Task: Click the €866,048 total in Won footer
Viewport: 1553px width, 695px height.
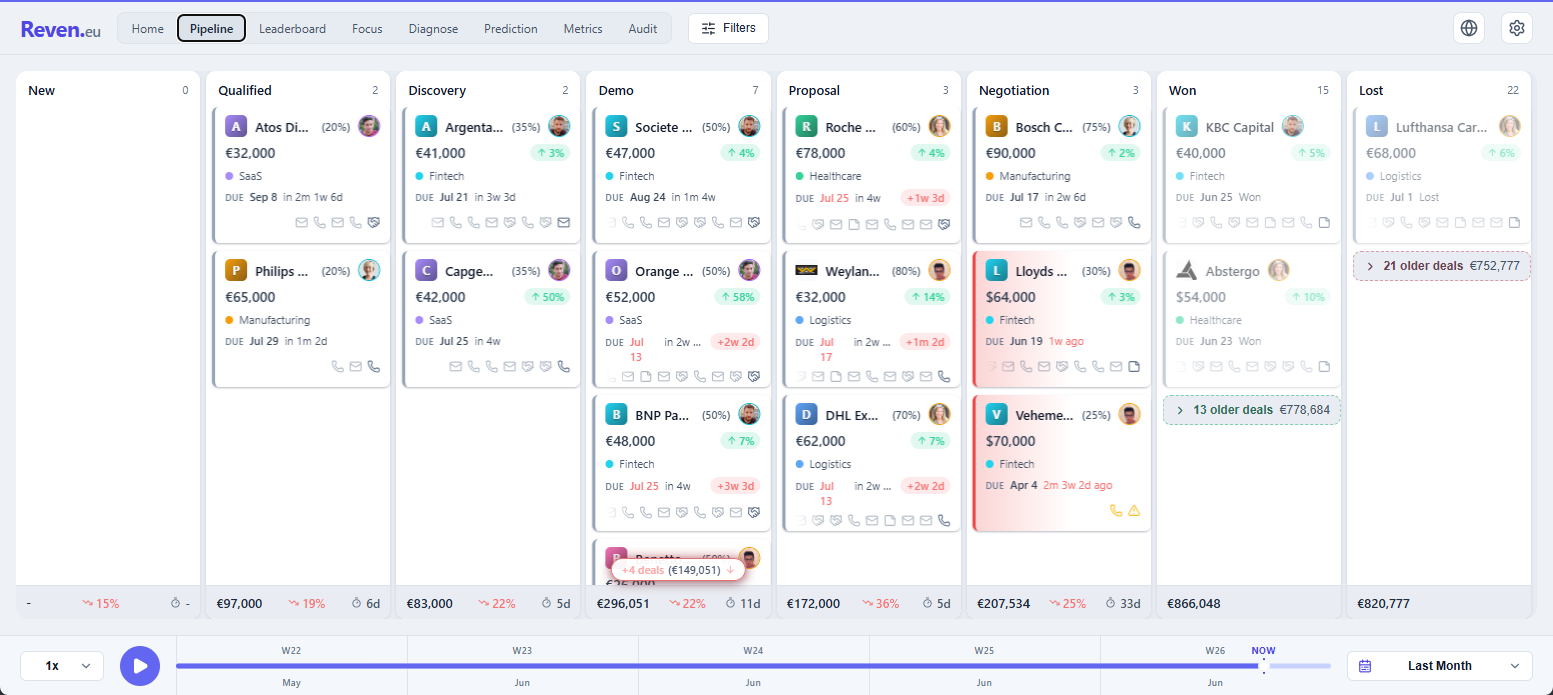Action: coord(1194,604)
